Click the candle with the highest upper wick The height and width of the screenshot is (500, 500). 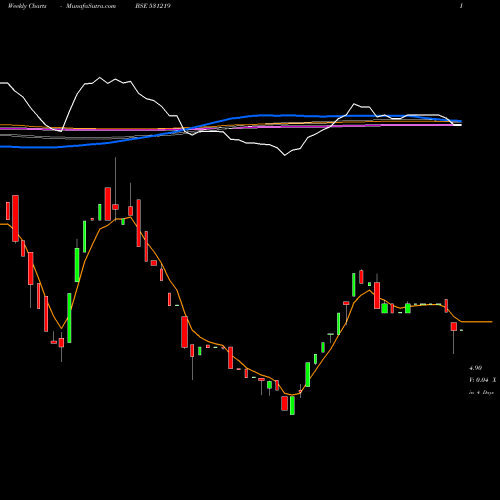[116, 207]
